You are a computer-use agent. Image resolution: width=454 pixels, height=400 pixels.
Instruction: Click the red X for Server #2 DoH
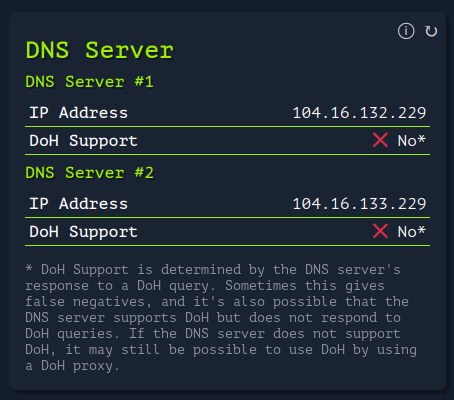[380, 231]
